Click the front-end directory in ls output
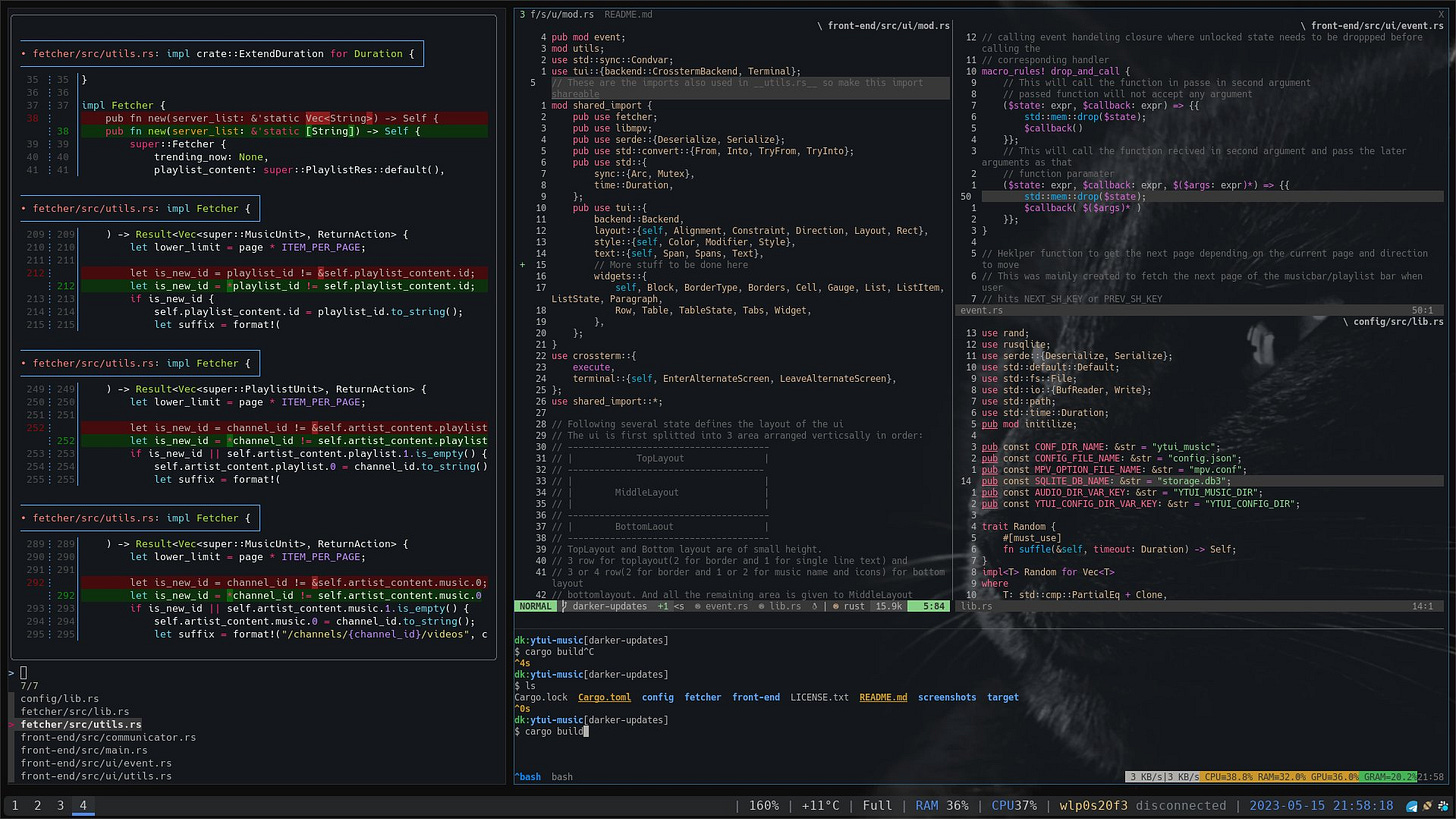 pyautogui.click(x=756, y=697)
